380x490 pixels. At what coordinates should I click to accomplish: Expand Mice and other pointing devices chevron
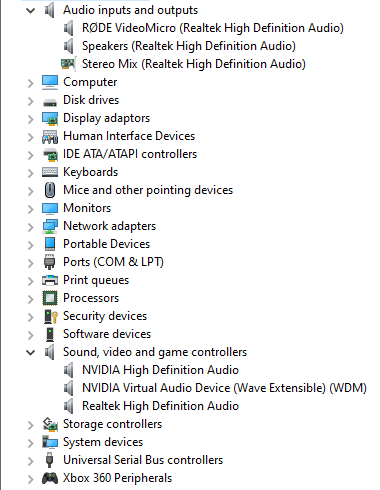pos(31,191)
